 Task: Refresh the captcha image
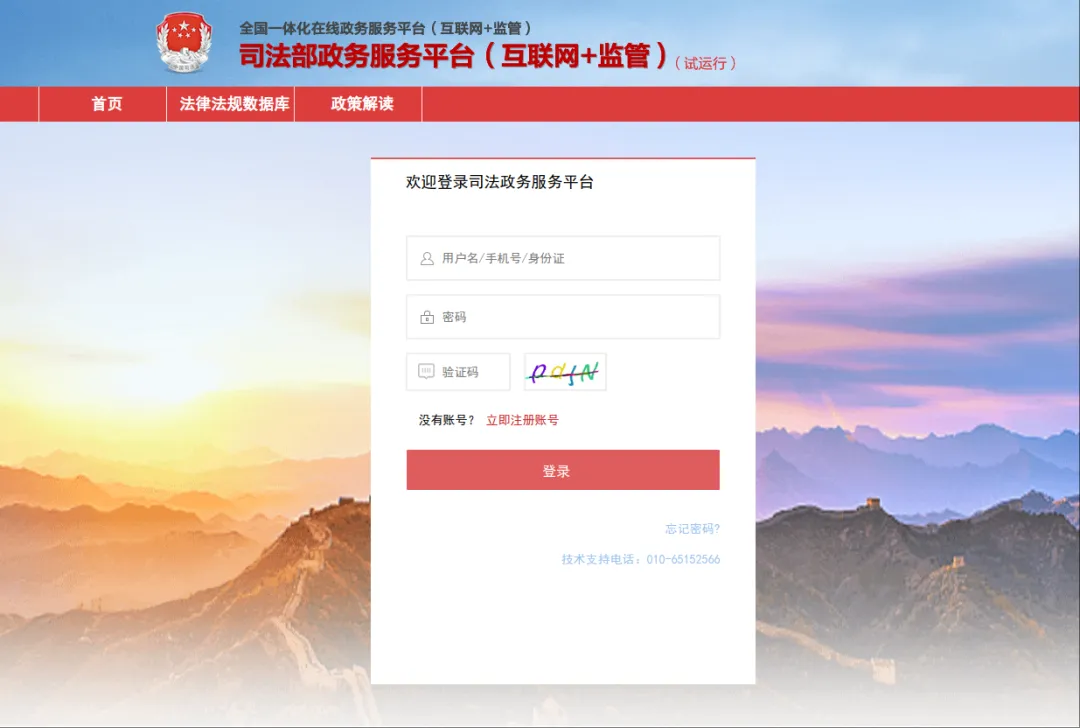pyautogui.click(x=565, y=372)
